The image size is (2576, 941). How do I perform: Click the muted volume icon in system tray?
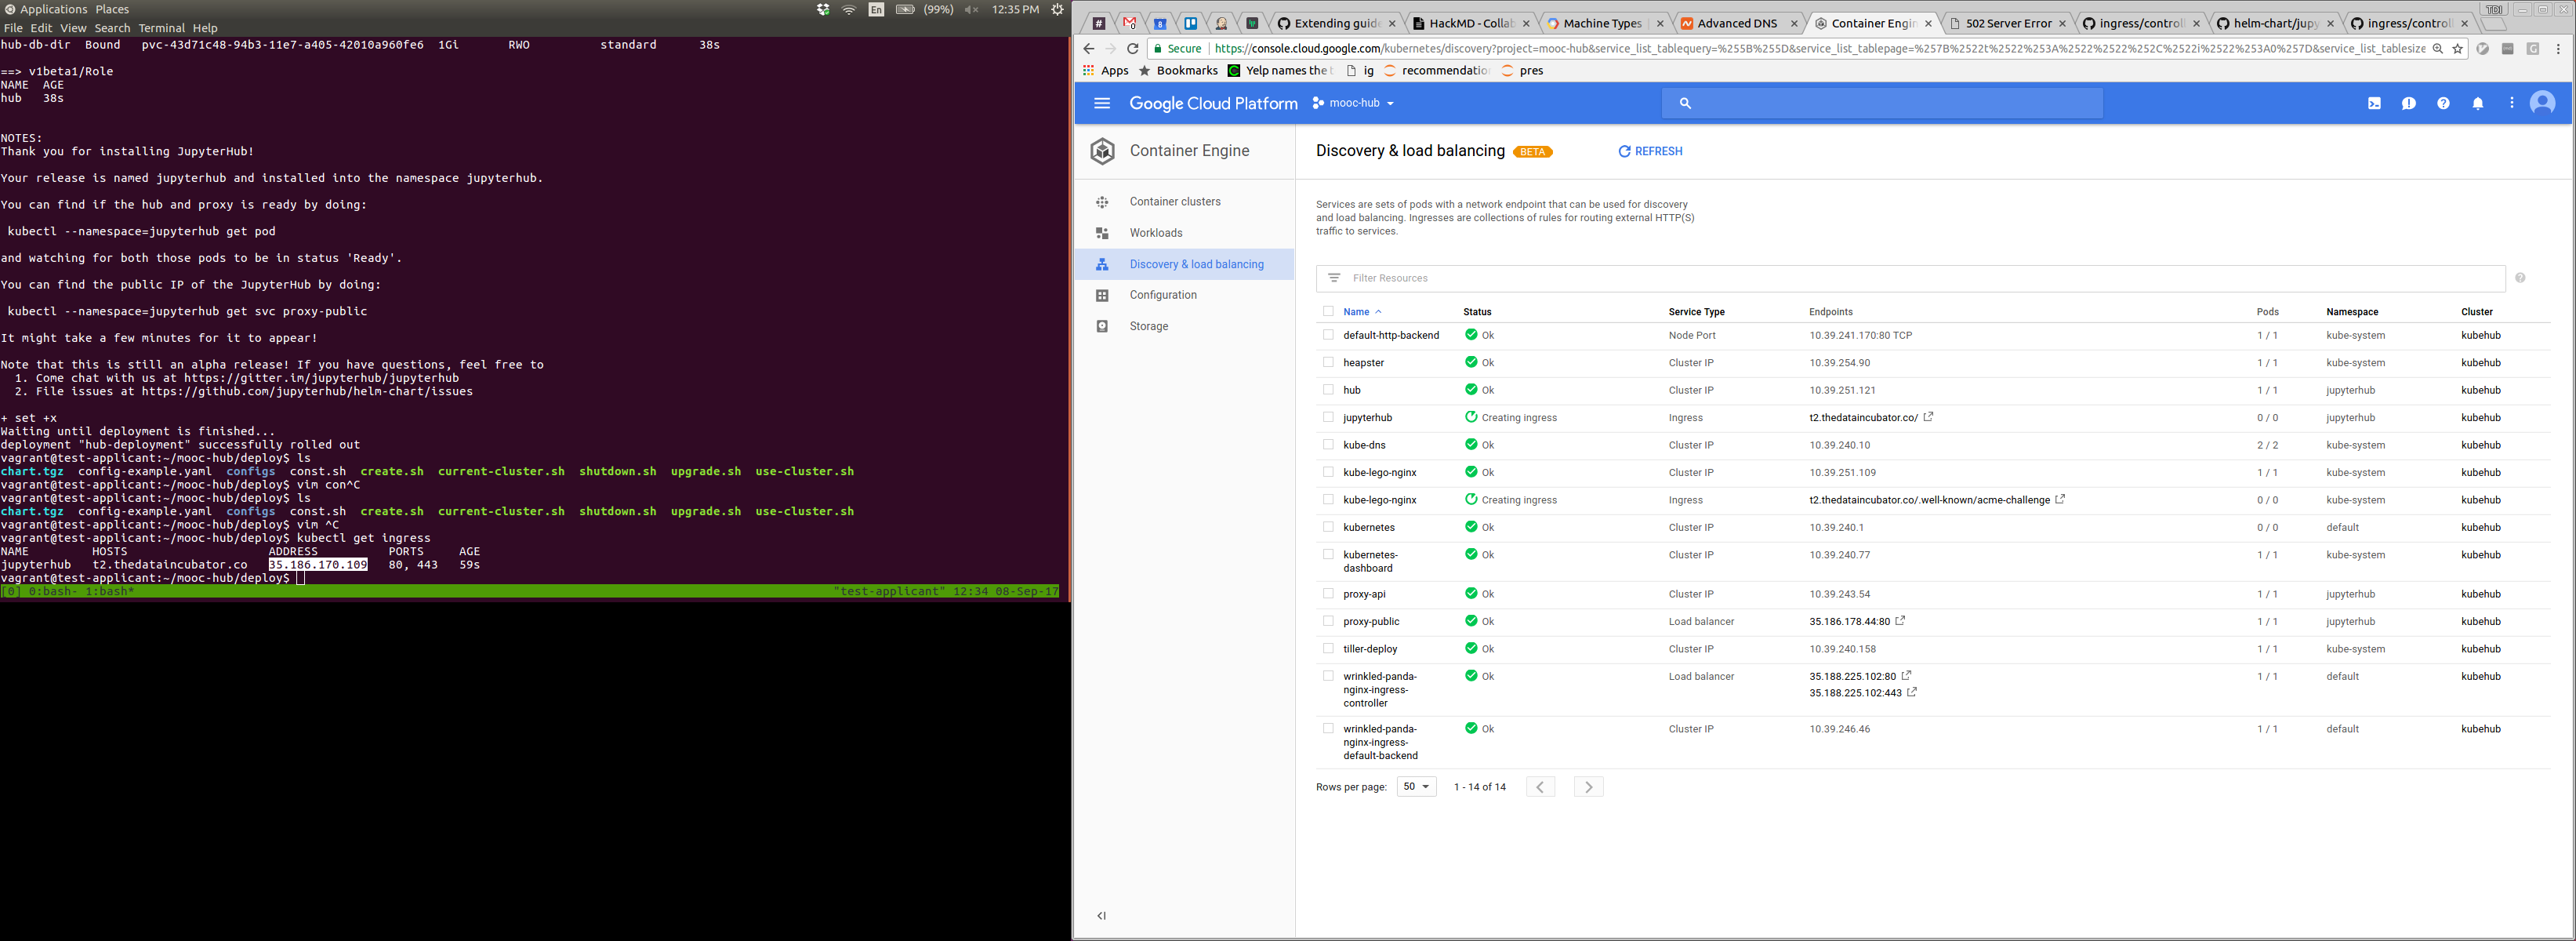pos(971,9)
